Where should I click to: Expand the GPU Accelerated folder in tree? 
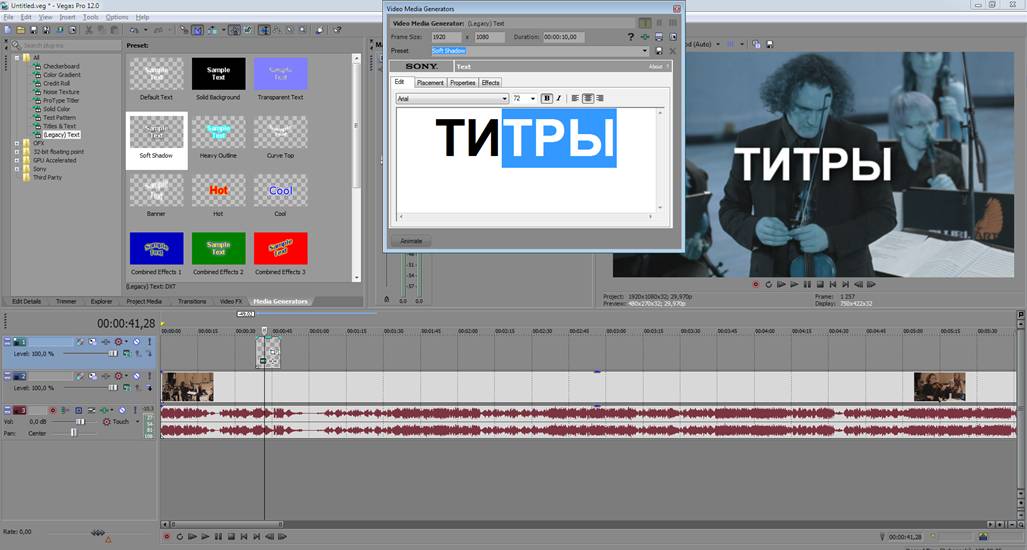click(17, 160)
